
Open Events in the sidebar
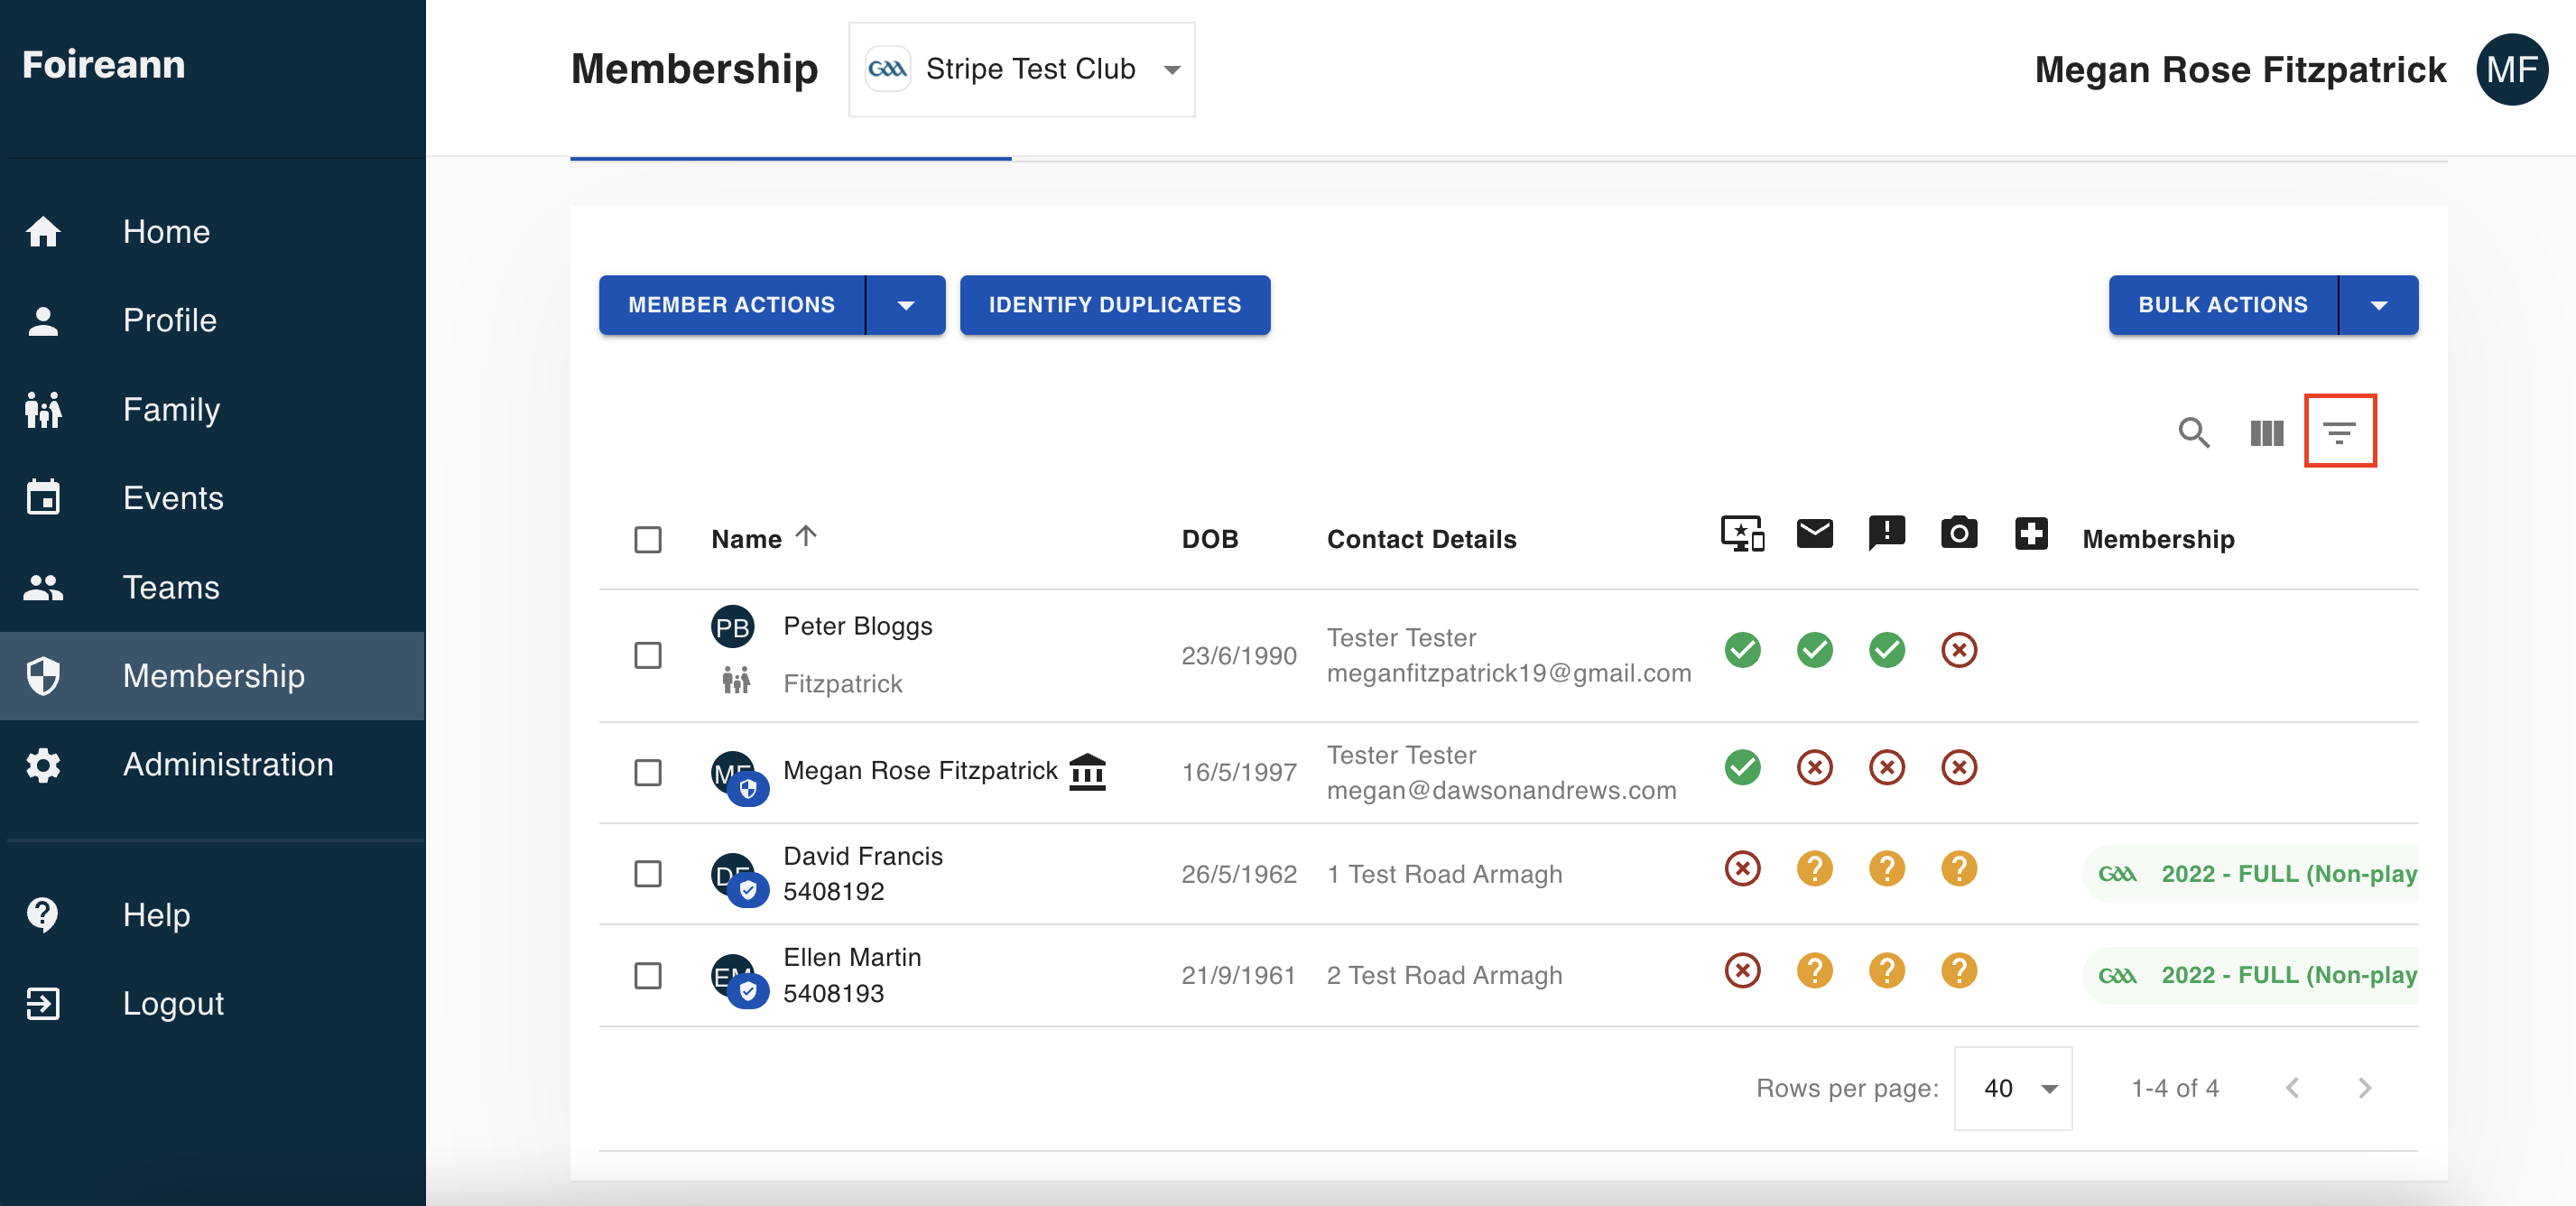212,498
